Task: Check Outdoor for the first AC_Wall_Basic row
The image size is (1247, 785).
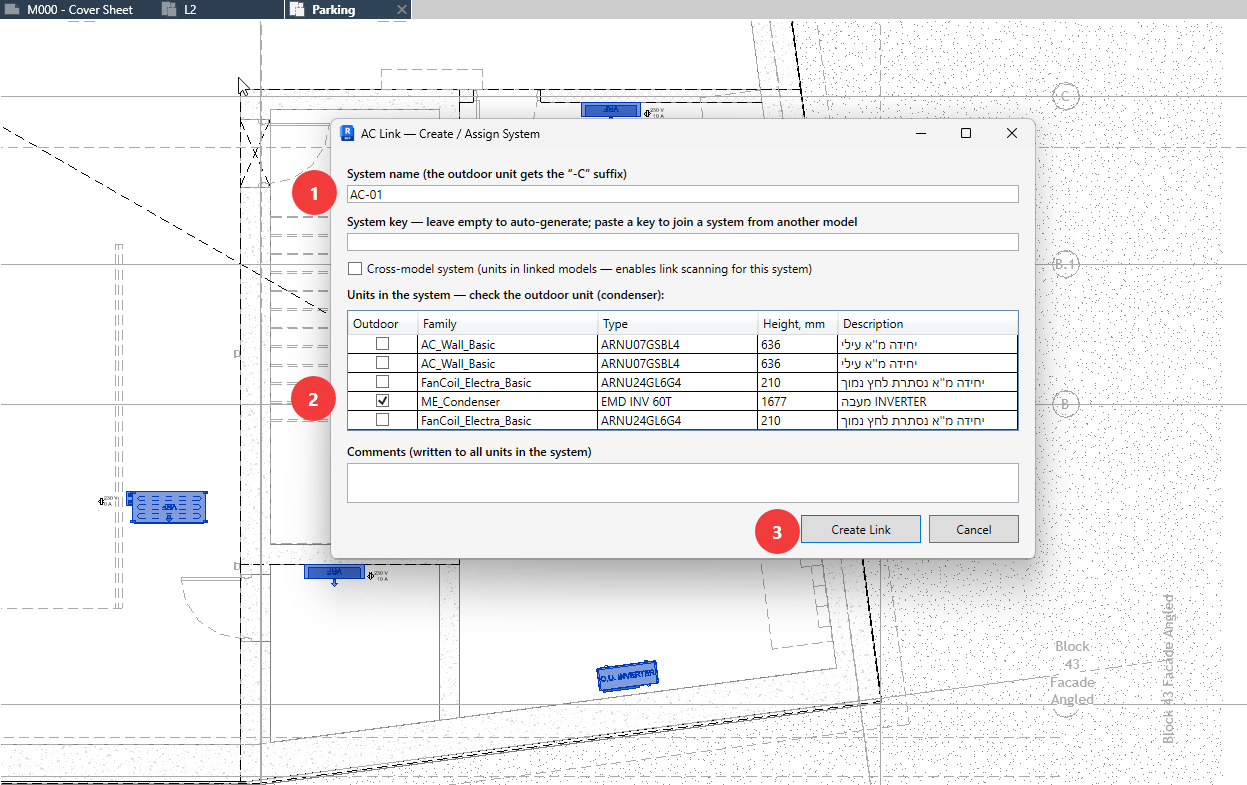Action: pos(382,344)
